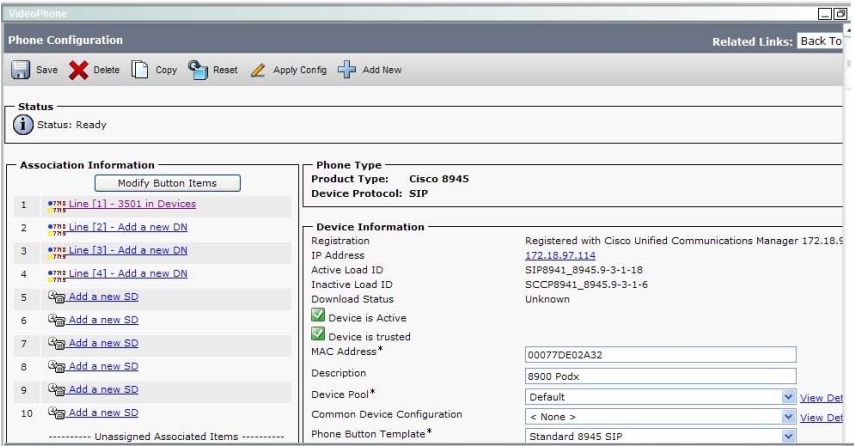Click the Reset toolbar label
This screenshot has width=854, height=446.
pos(225,70)
